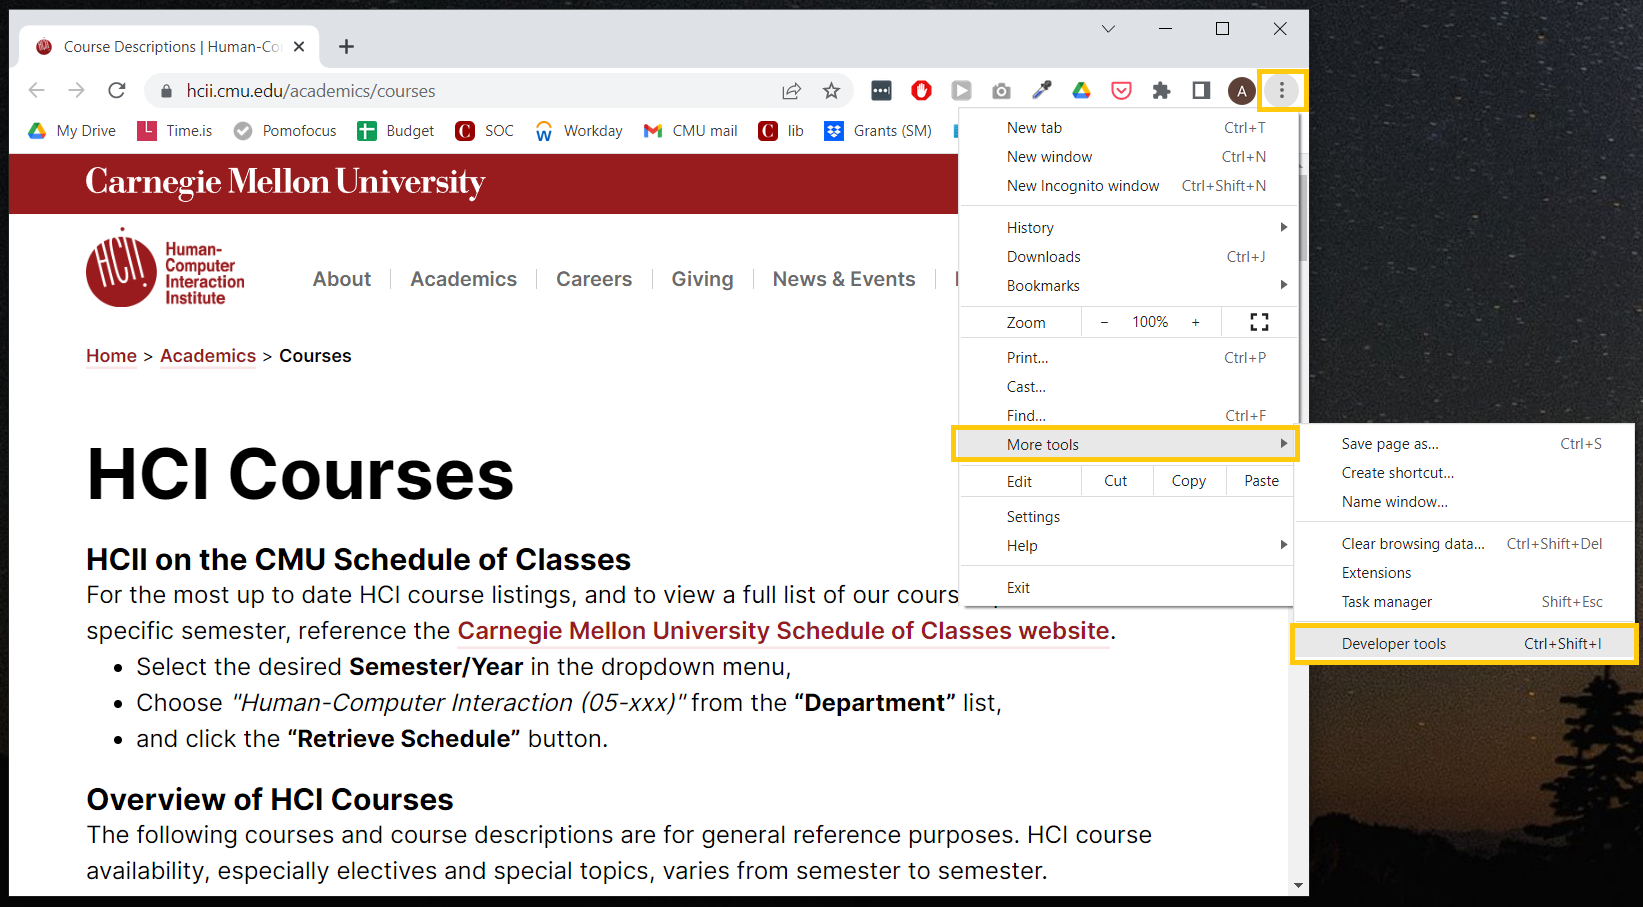Click the profile avatar 'A' icon
The image size is (1643, 907).
coord(1241,91)
